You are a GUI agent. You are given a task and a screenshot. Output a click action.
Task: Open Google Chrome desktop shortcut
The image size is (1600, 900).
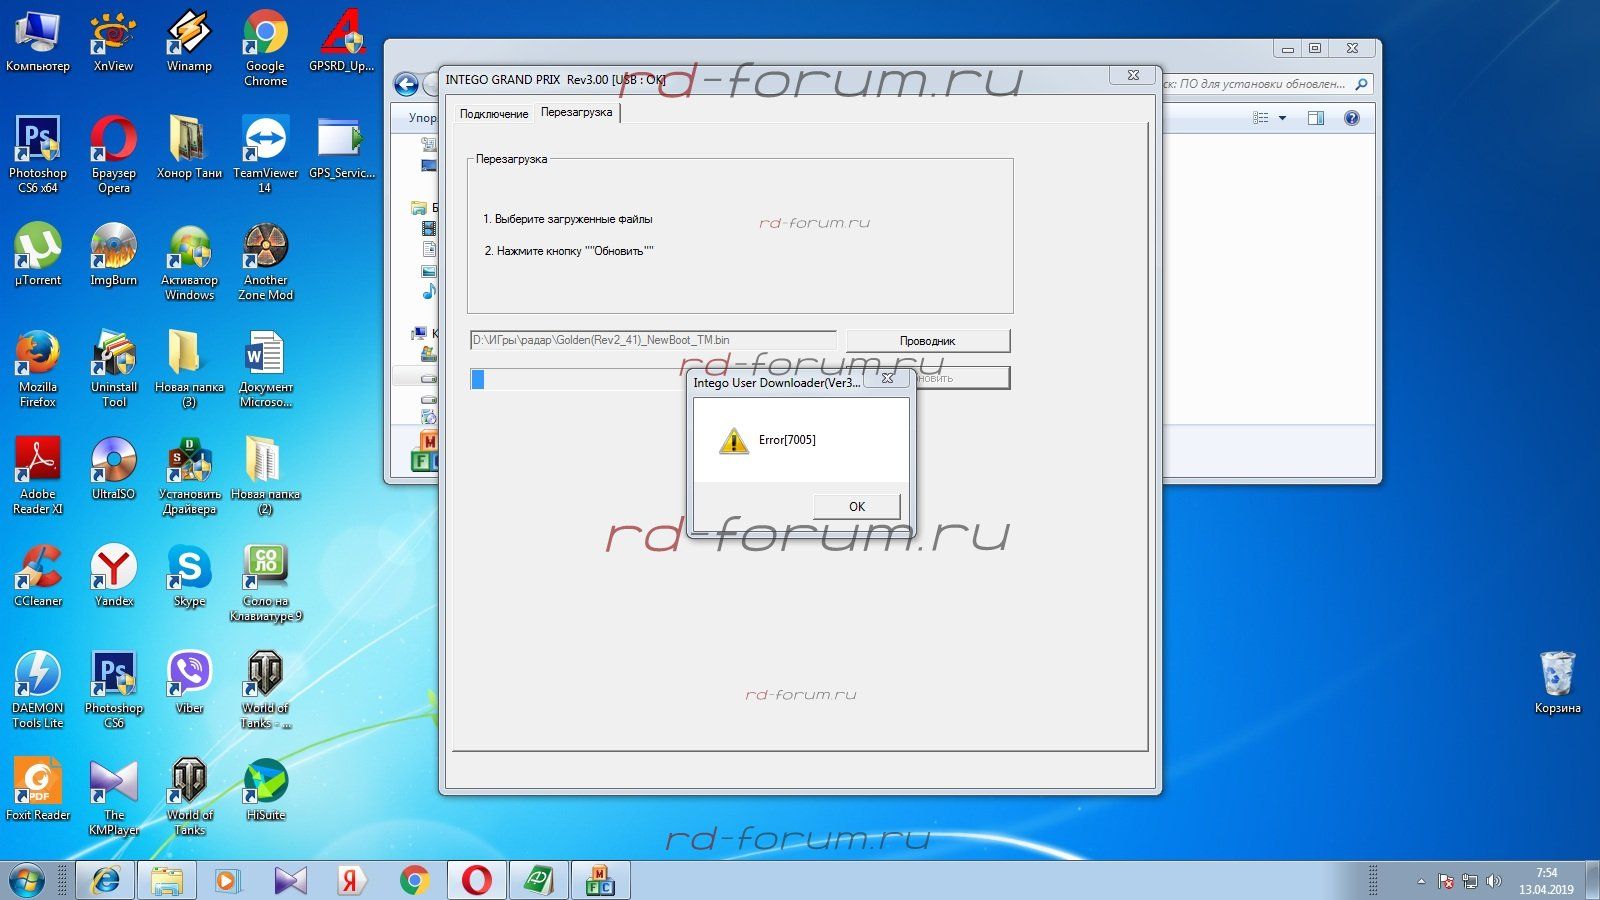[x=265, y=49]
